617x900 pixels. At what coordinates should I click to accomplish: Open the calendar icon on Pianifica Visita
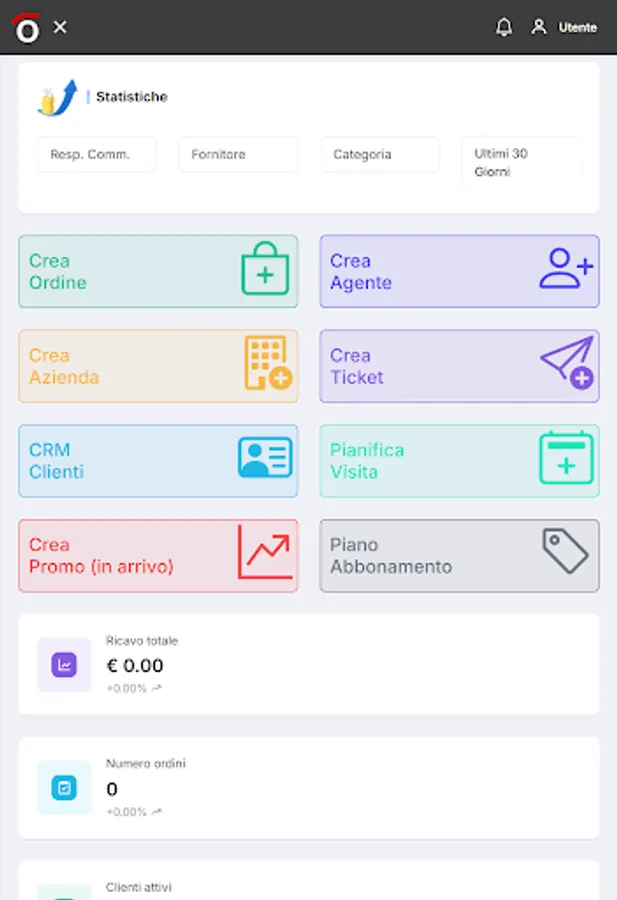coord(566,460)
